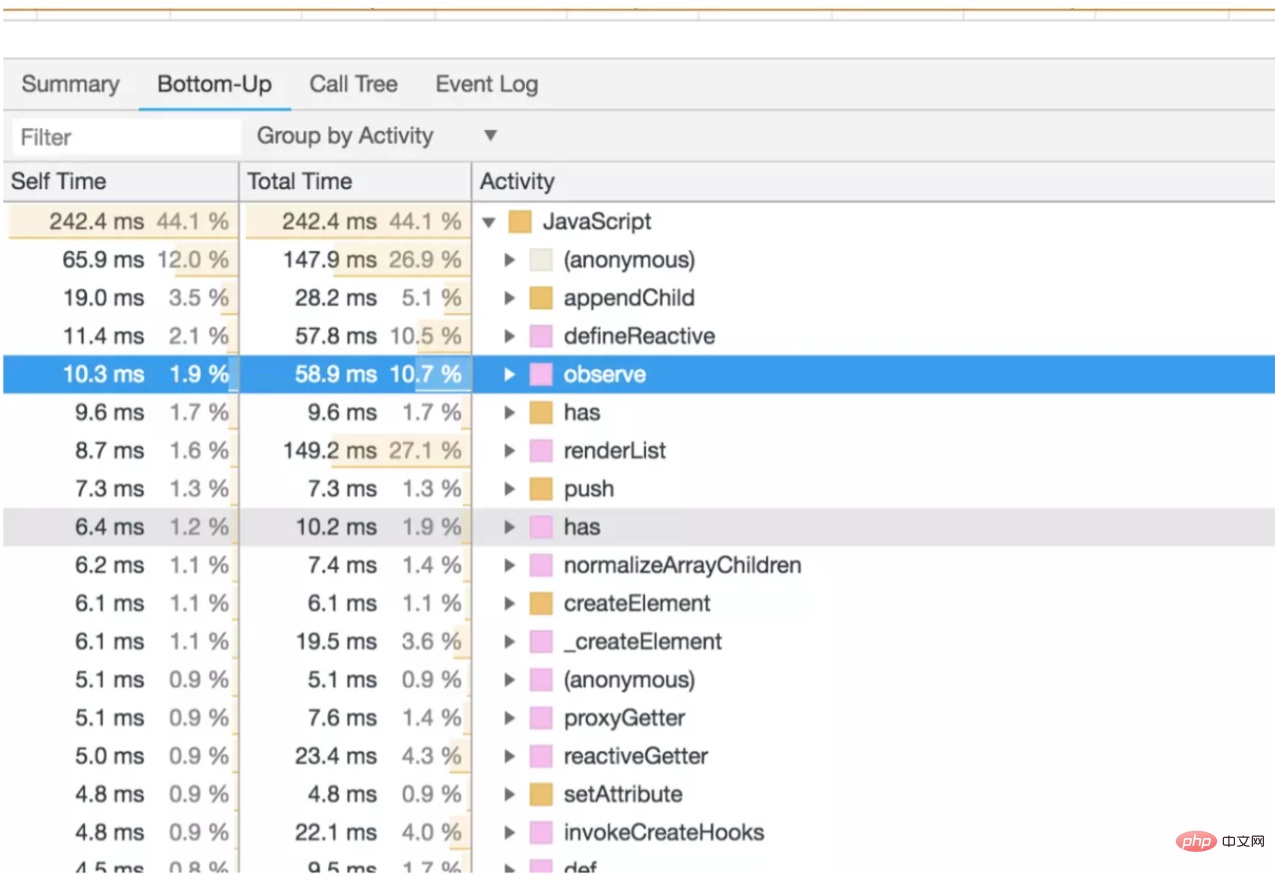
Task: Expand the push row
Action: 510,489
